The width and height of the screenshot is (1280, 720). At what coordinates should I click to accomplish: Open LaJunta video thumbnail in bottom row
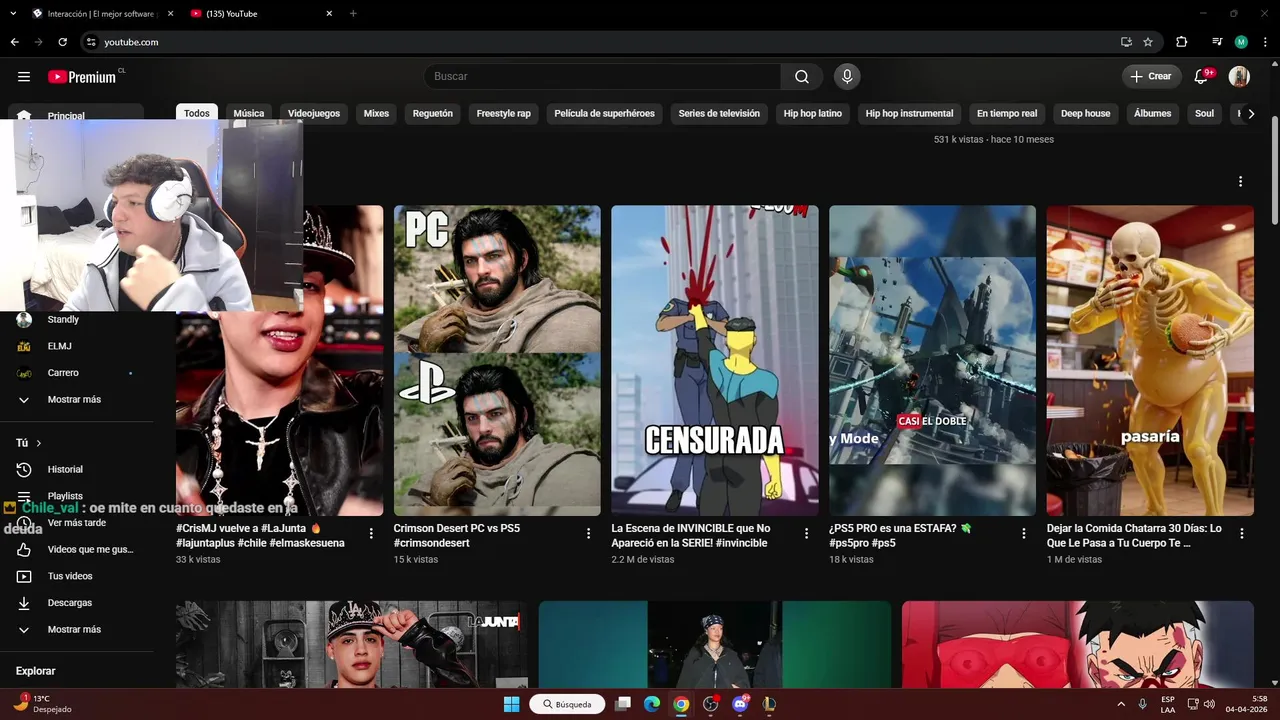tap(352, 644)
